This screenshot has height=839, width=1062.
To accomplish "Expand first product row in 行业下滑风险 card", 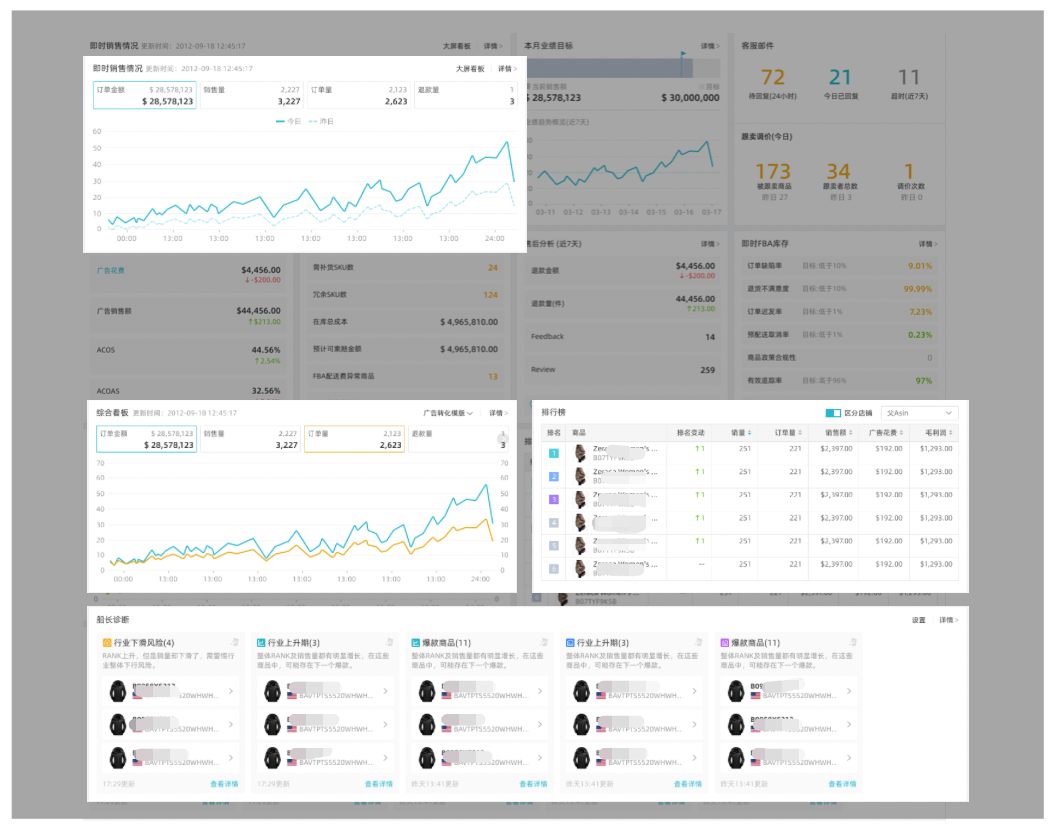I will [x=231, y=691].
